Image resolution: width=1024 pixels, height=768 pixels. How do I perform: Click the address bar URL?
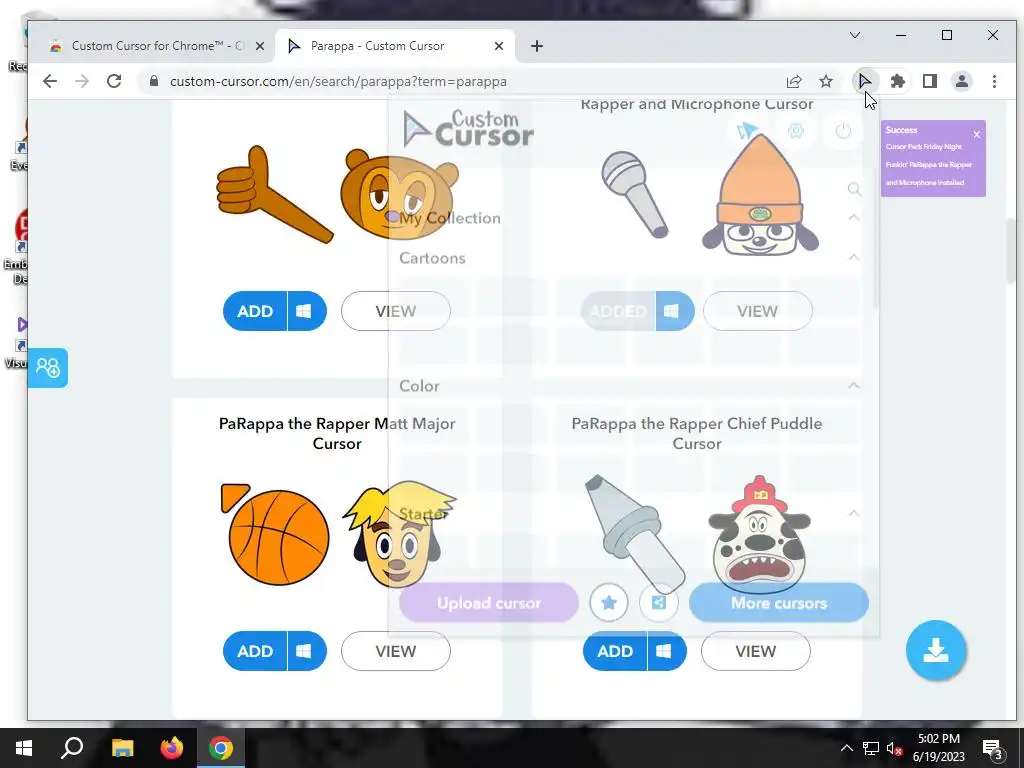click(338, 82)
